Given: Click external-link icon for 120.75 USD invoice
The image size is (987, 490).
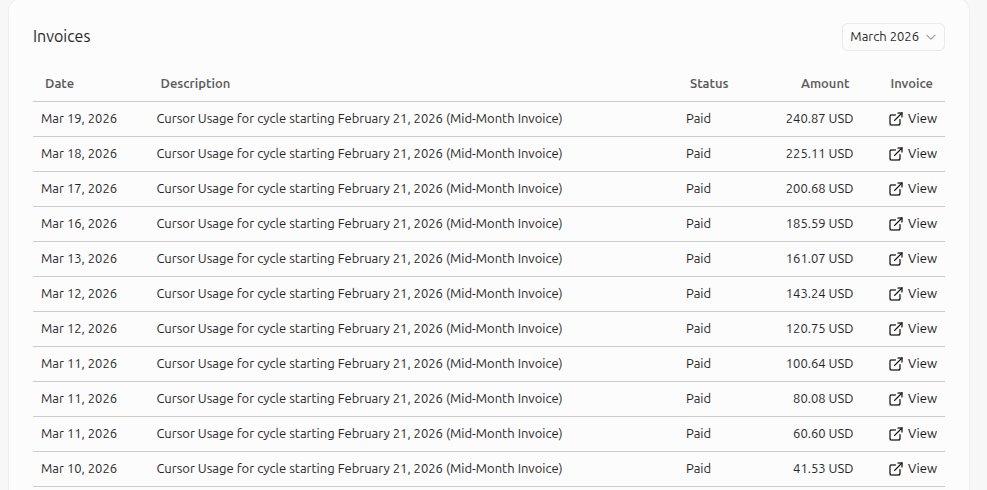Looking at the screenshot, I should [895, 329].
